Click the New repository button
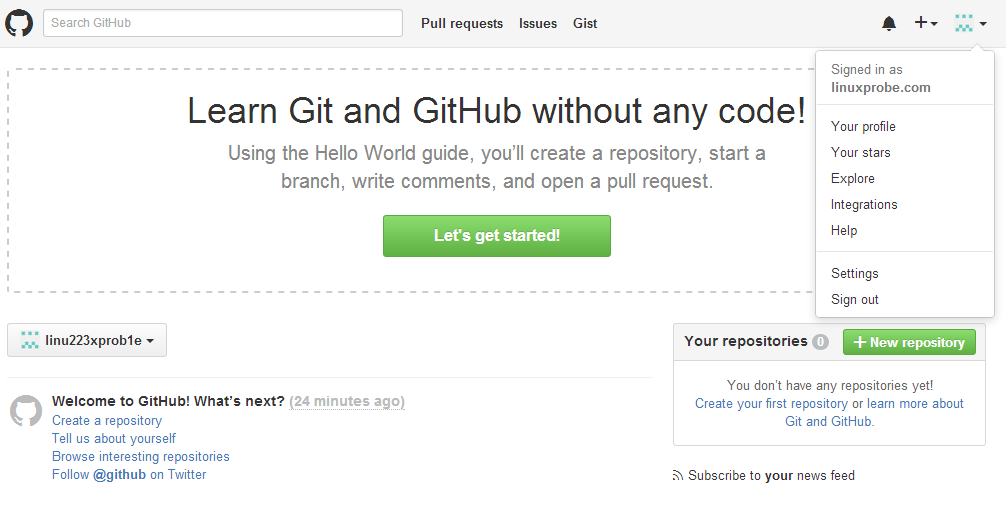Viewport: 1006px width, 510px height. [x=909, y=342]
